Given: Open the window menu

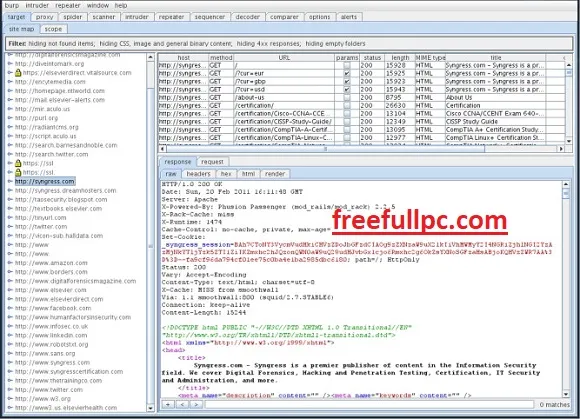Looking at the screenshot, I should click(98, 6).
